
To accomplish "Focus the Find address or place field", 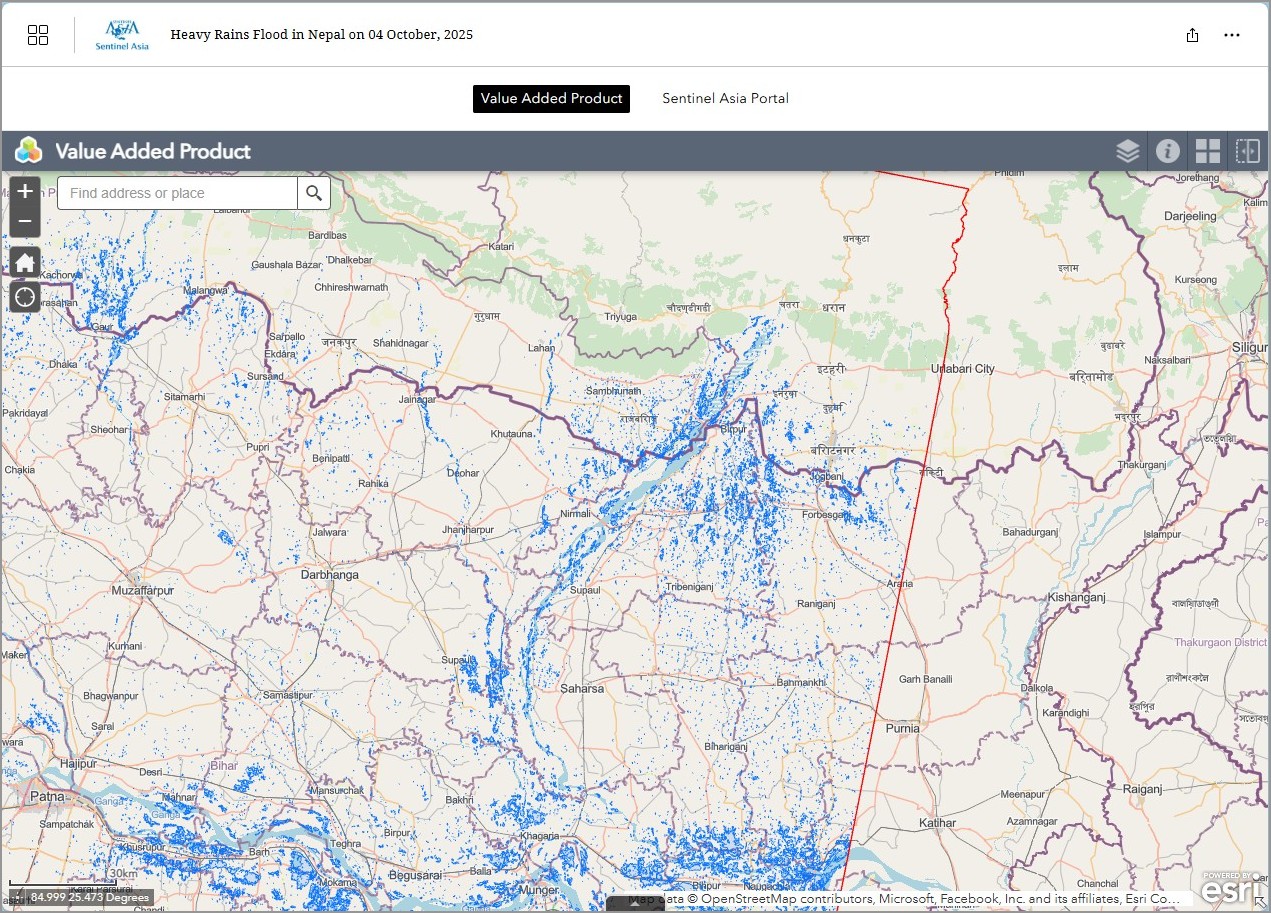I will [x=178, y=193].
